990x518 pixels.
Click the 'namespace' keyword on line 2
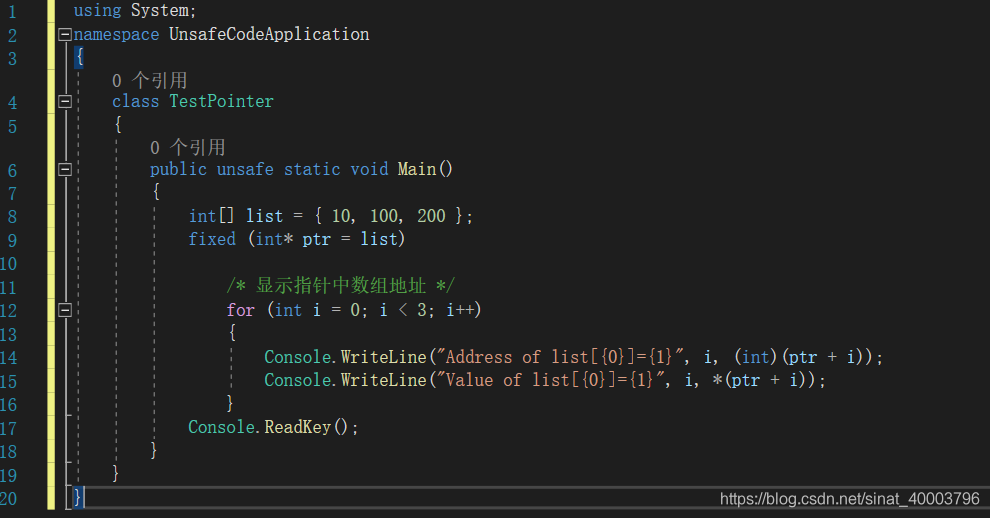tap(116, 34)
